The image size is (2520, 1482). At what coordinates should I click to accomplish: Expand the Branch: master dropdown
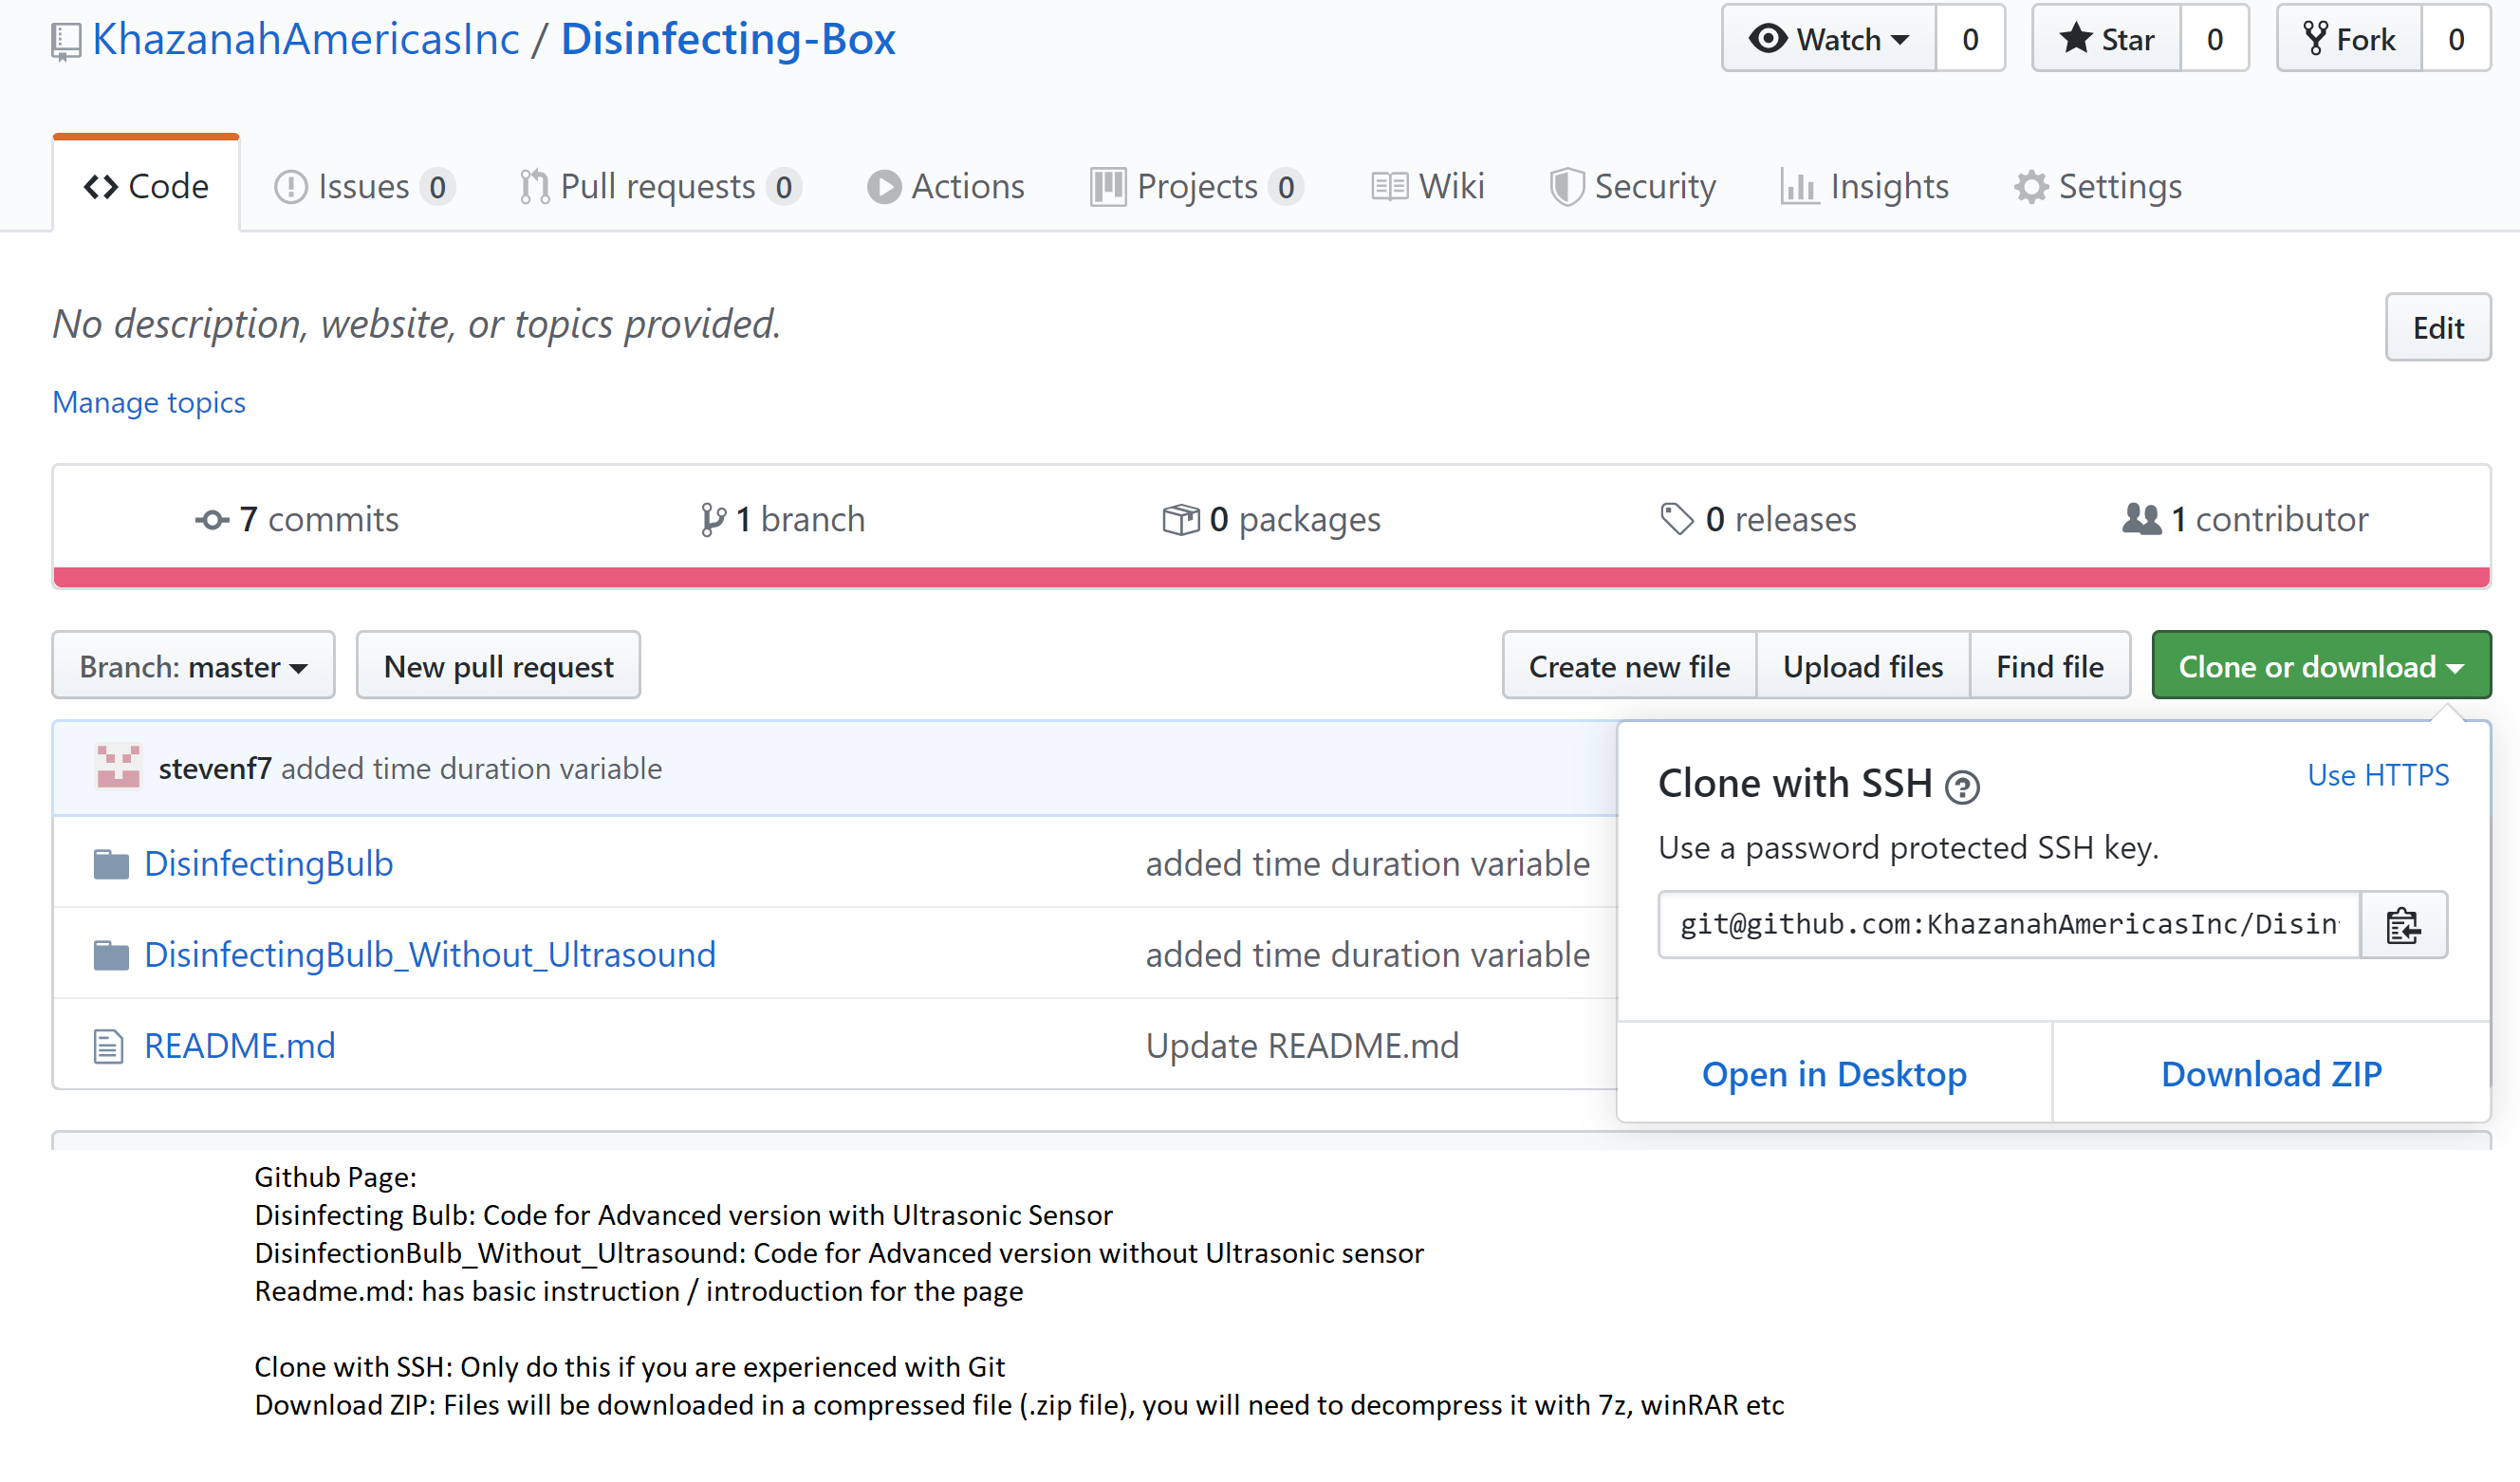(x=193, y=665)
